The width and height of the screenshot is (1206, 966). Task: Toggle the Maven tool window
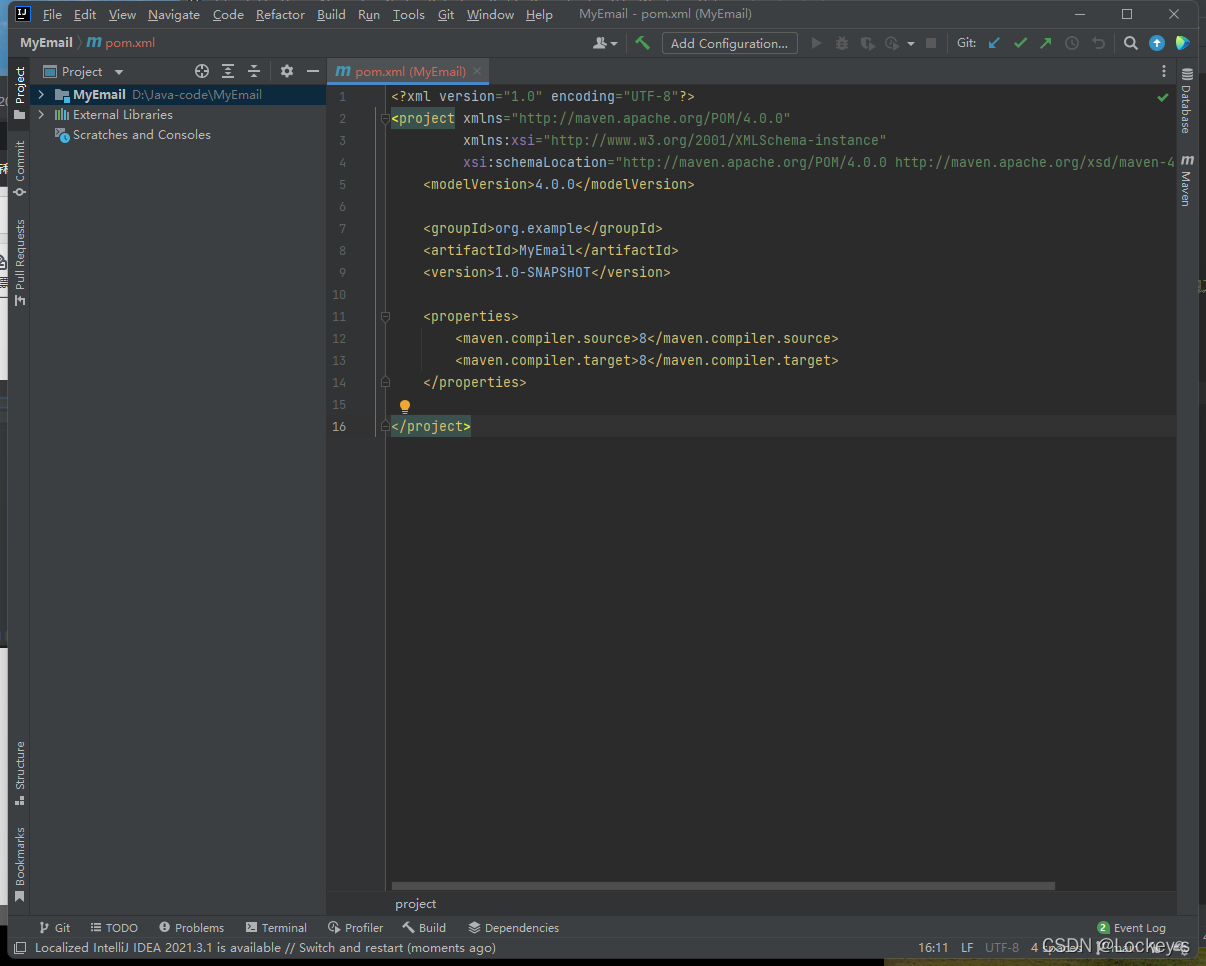[x=1186, y=180]
